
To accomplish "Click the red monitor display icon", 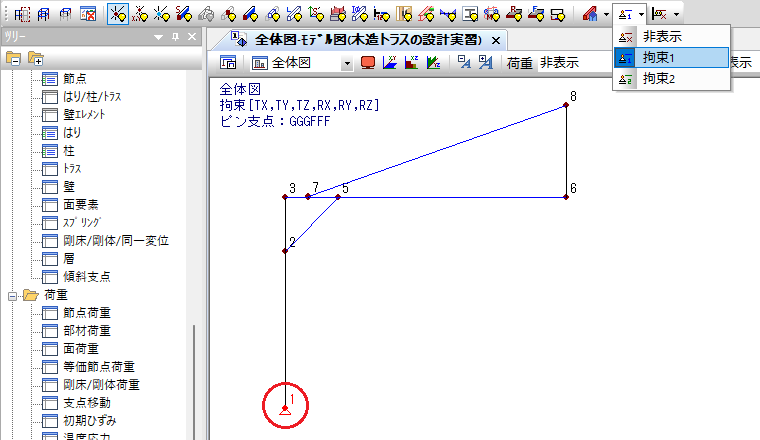I will 368,63.
